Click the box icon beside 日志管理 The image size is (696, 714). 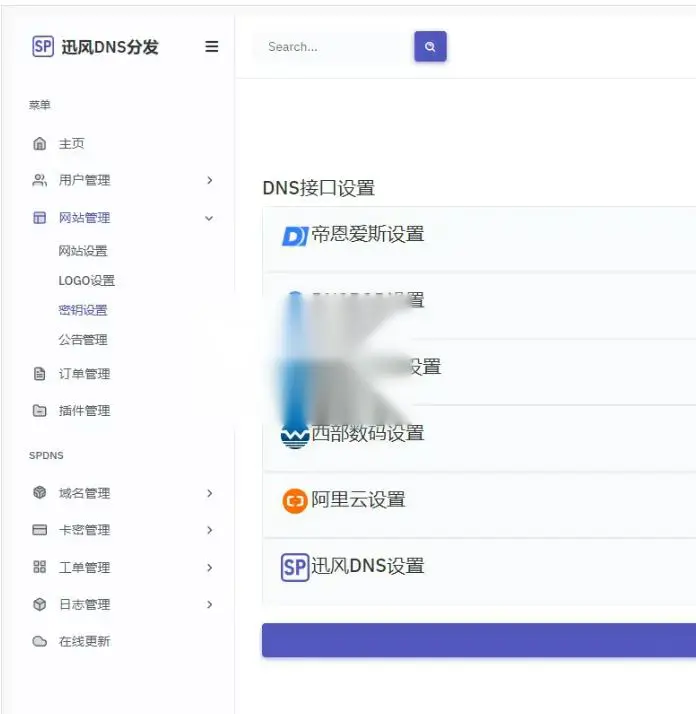click(40, 604)
